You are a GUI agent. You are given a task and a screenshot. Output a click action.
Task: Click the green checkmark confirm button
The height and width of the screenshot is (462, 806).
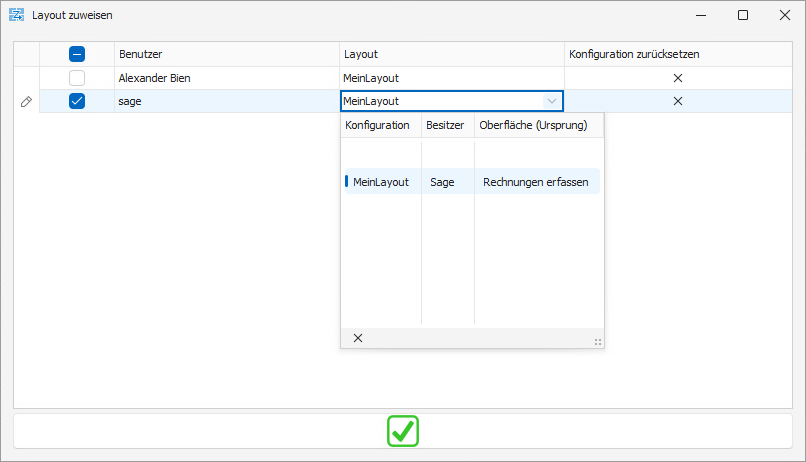[x=403, y=431]
